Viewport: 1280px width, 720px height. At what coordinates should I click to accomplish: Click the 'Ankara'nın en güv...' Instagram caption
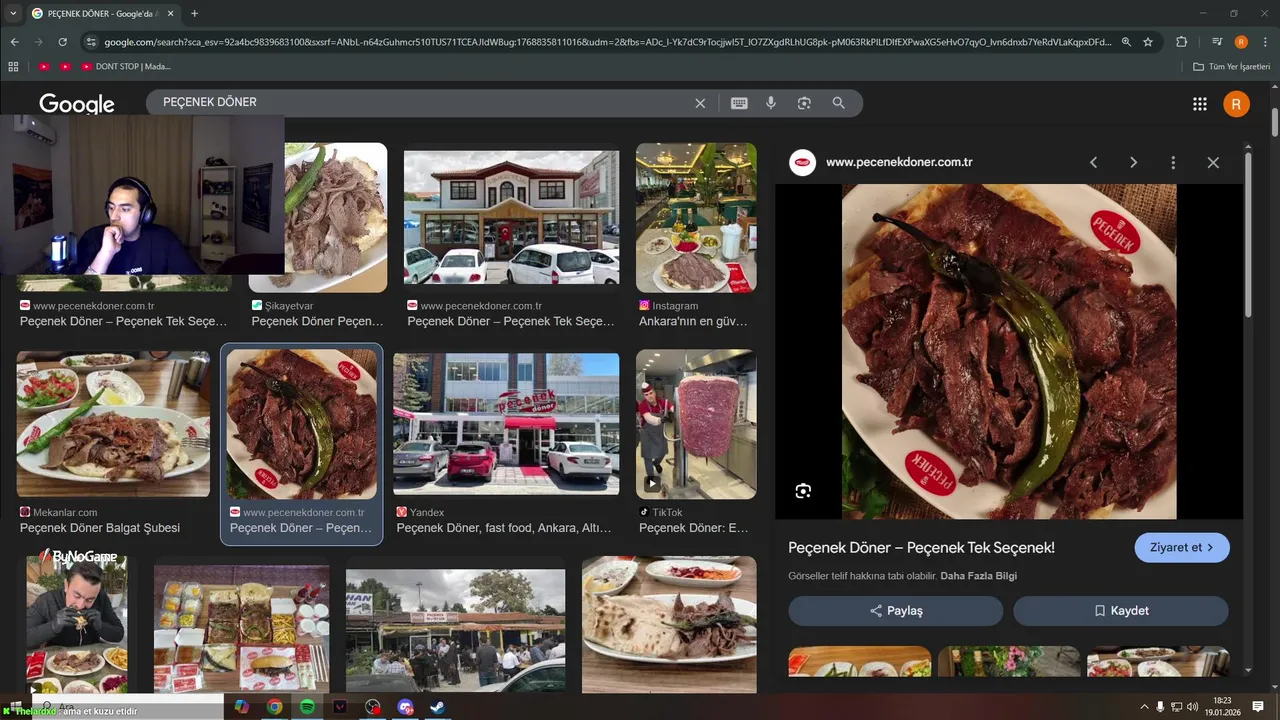[693, 322]
